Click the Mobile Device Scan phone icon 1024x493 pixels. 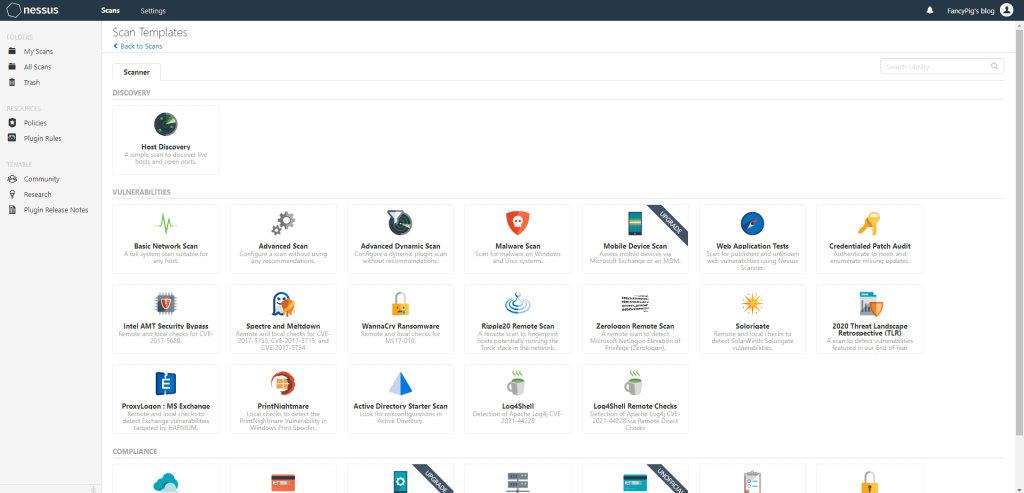click(634, 223)
